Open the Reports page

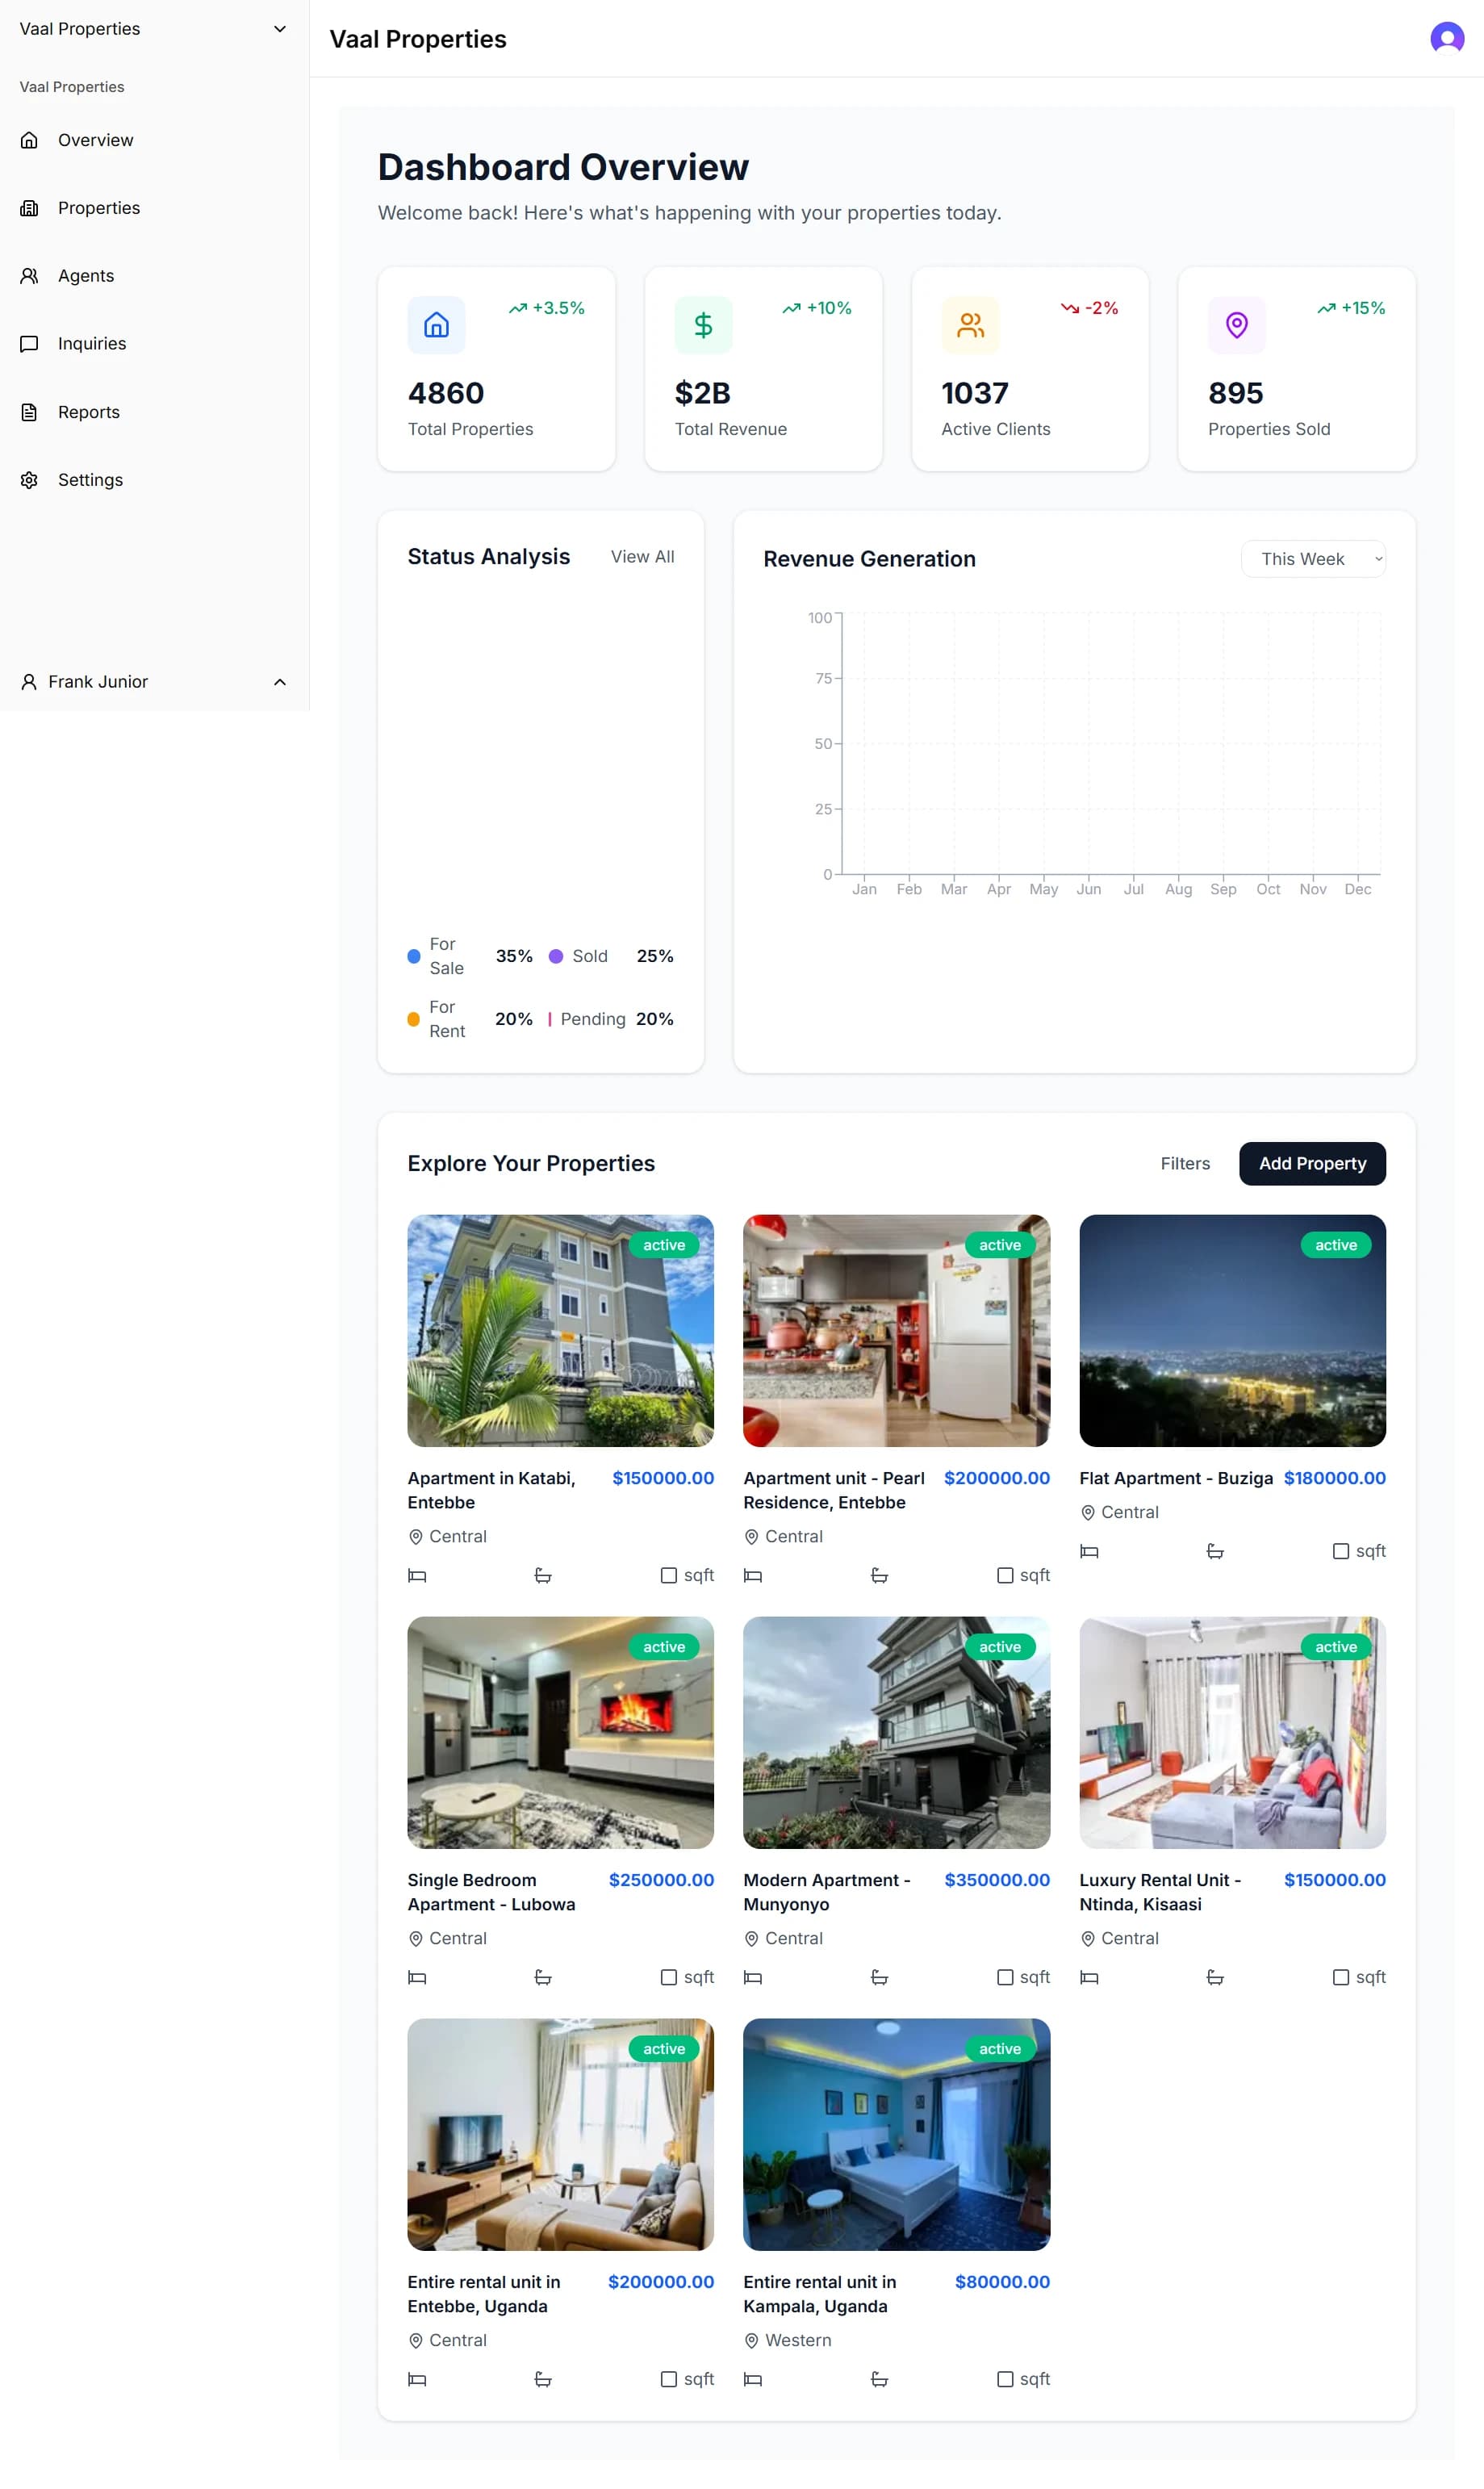154,412
